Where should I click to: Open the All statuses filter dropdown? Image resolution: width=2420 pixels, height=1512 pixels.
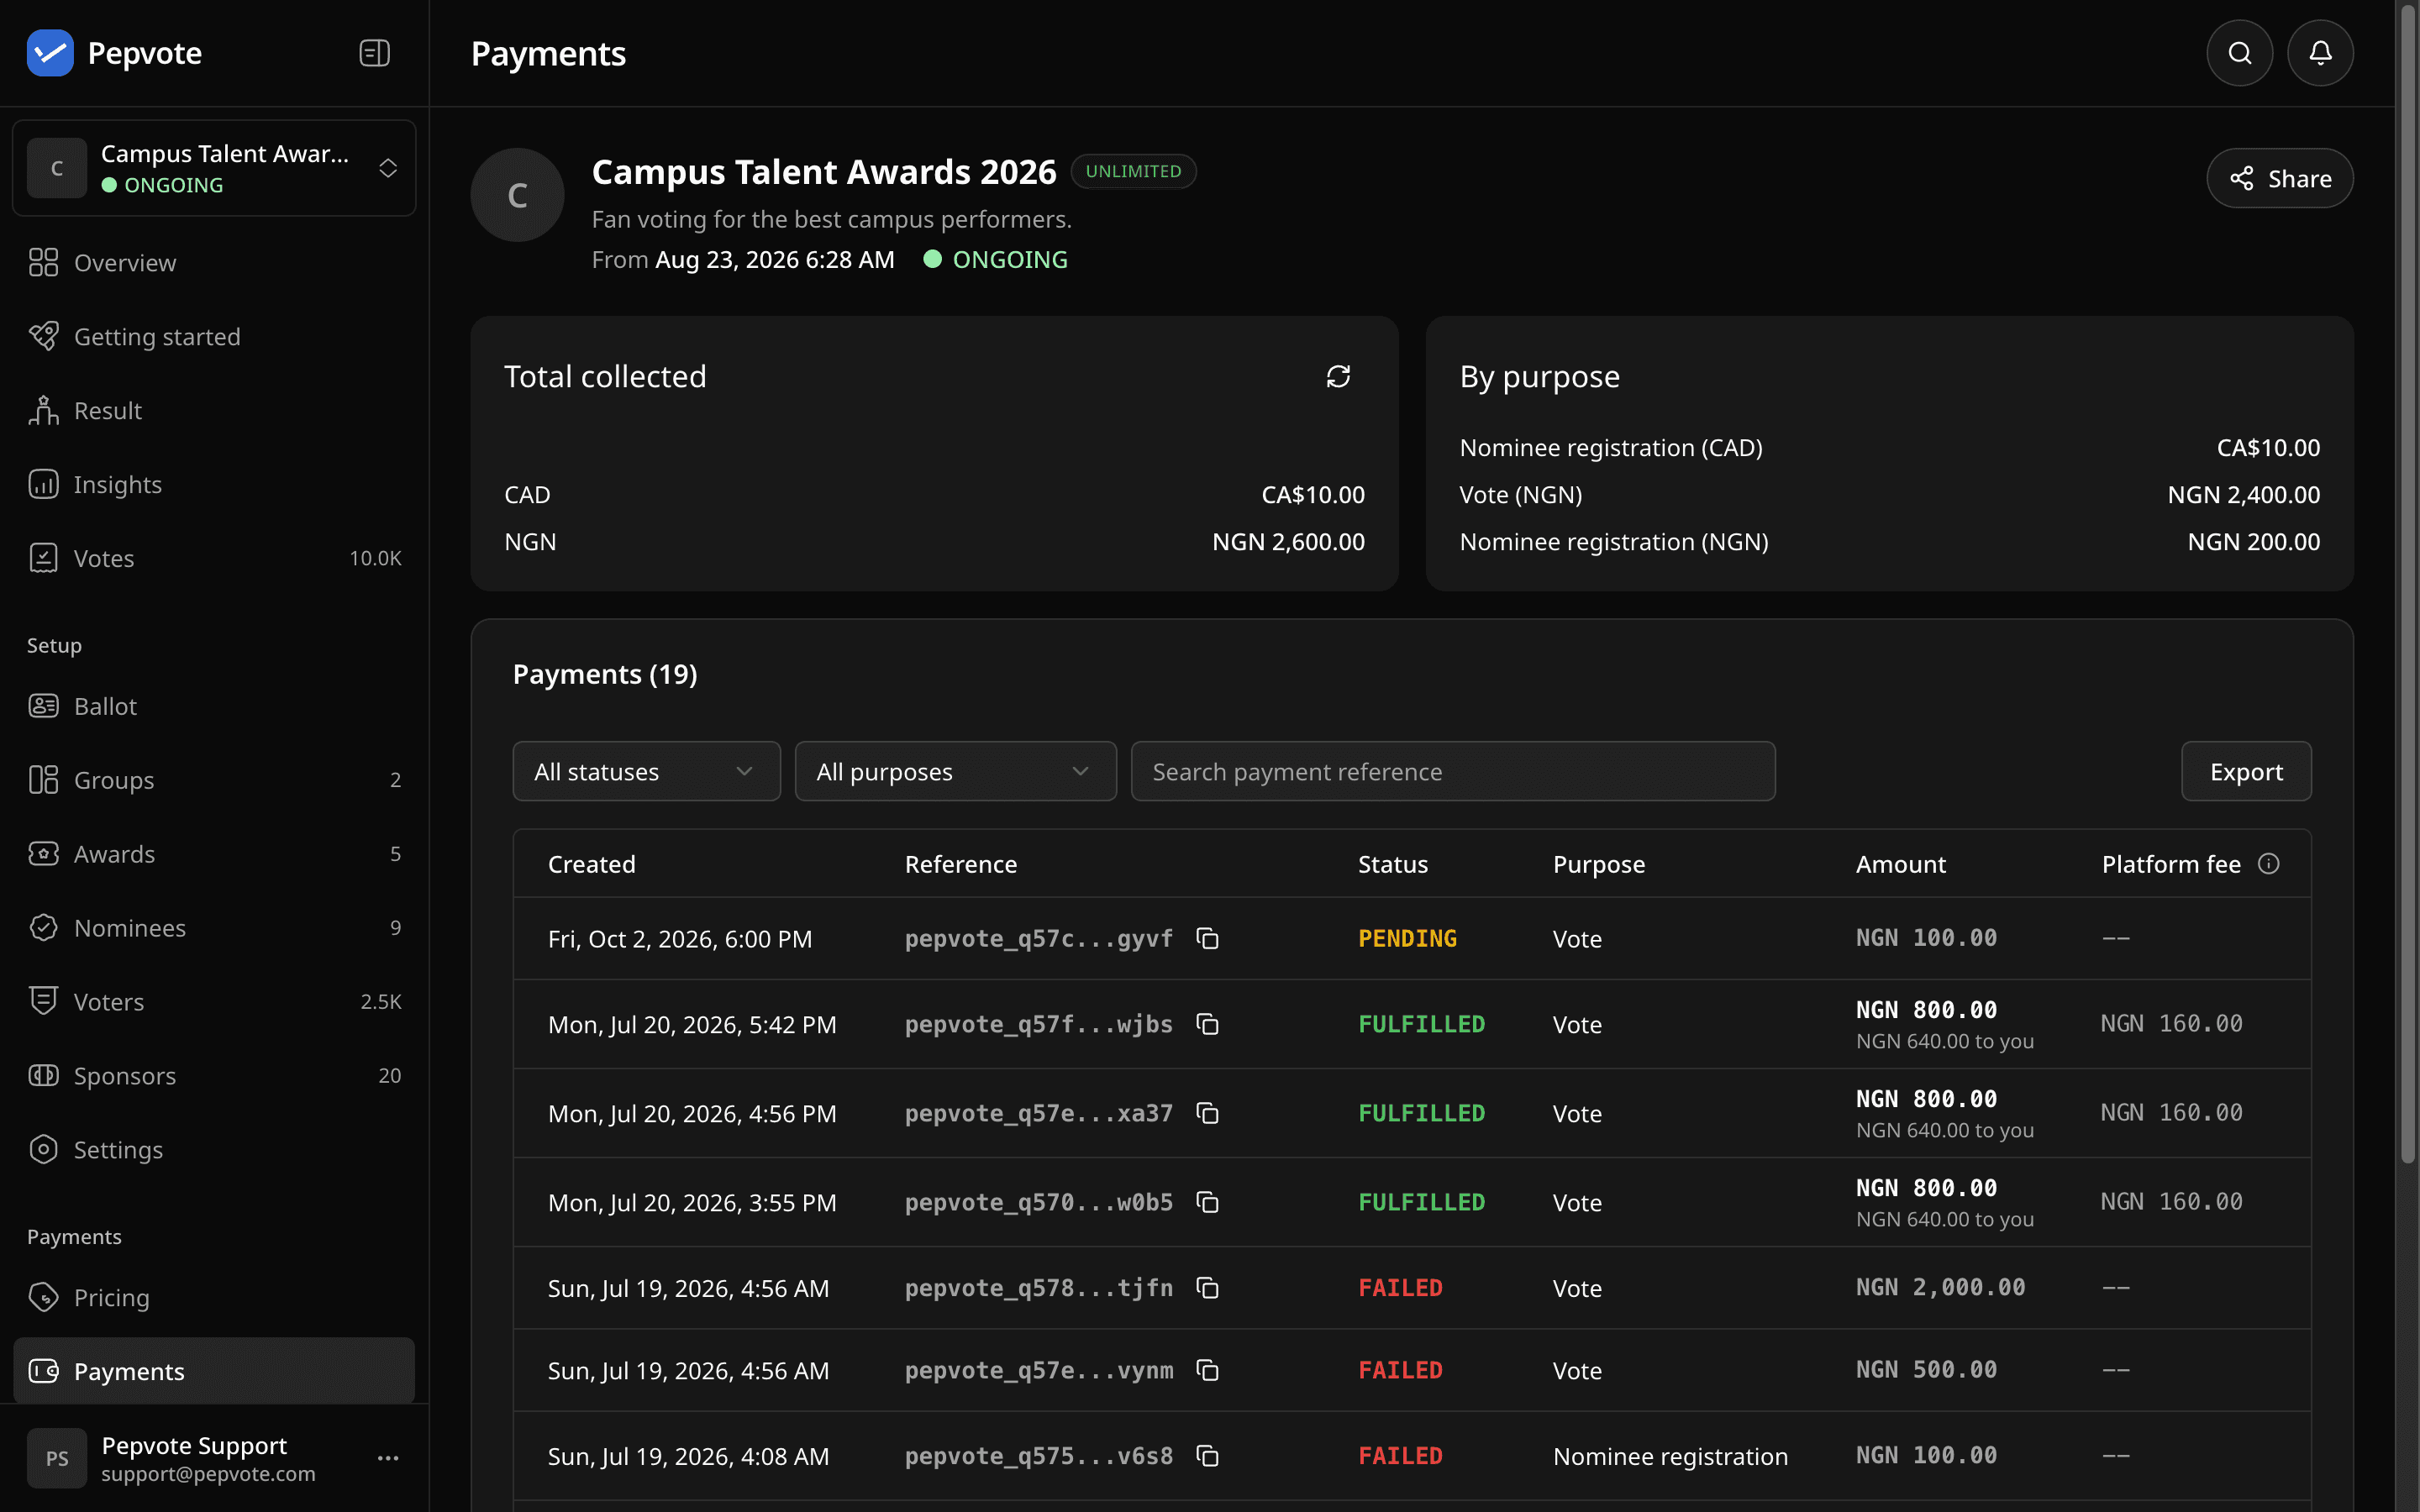pos(646,771)
